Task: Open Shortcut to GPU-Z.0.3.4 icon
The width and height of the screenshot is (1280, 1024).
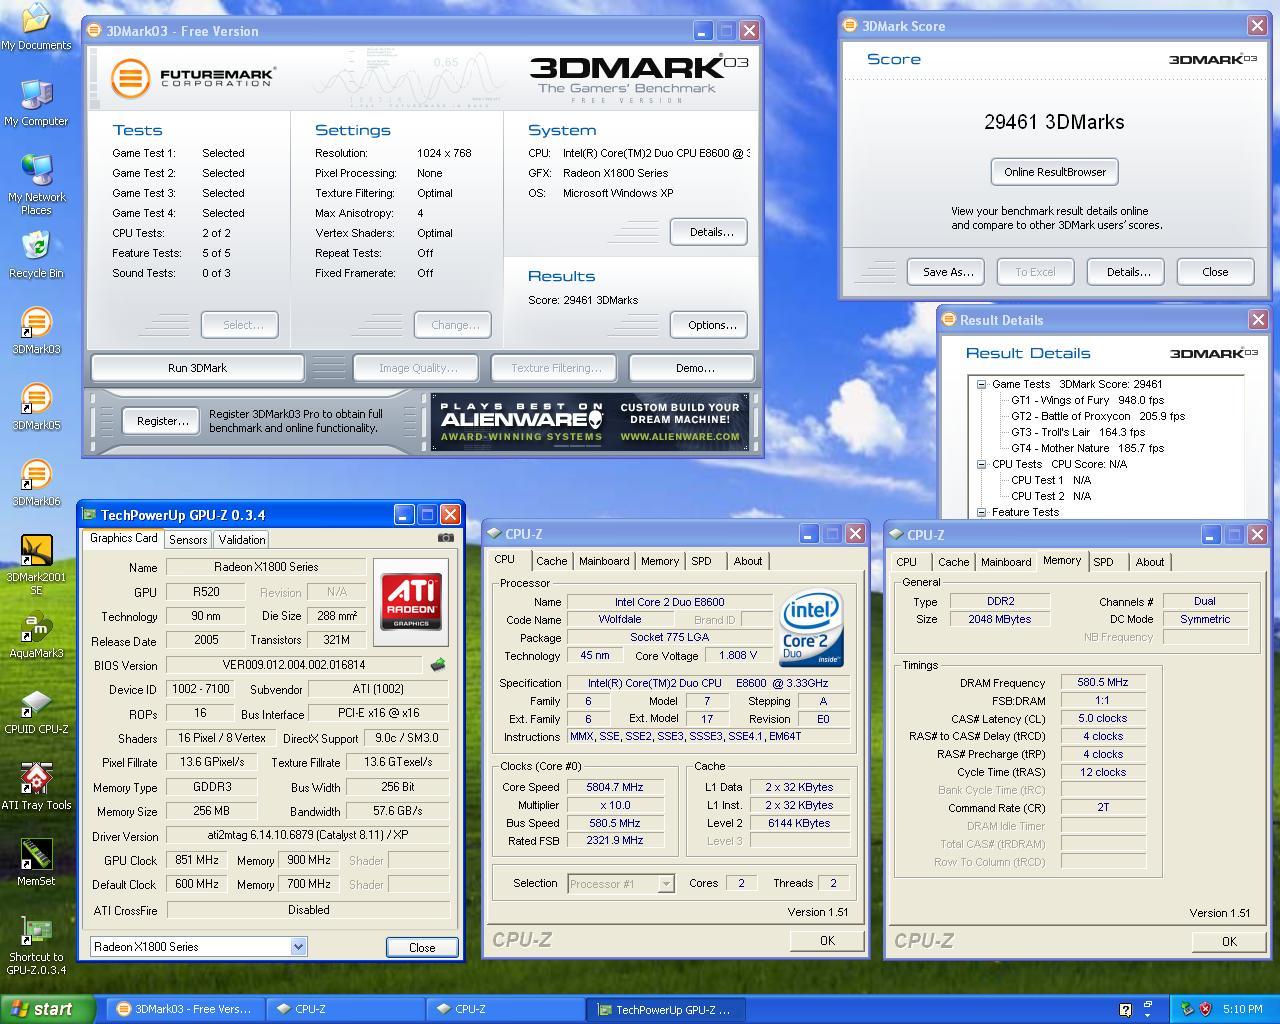Action: coord(36,945)
